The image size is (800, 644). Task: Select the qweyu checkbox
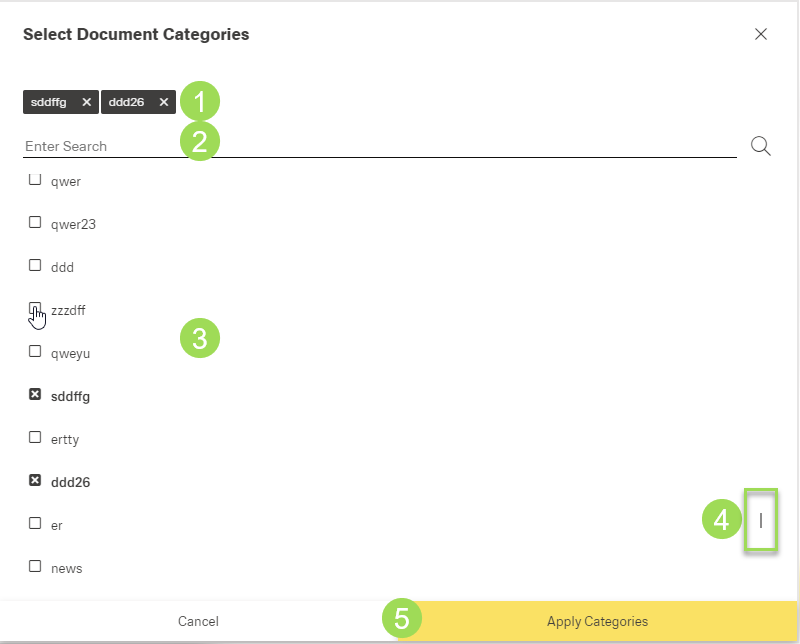click(35, 352)
